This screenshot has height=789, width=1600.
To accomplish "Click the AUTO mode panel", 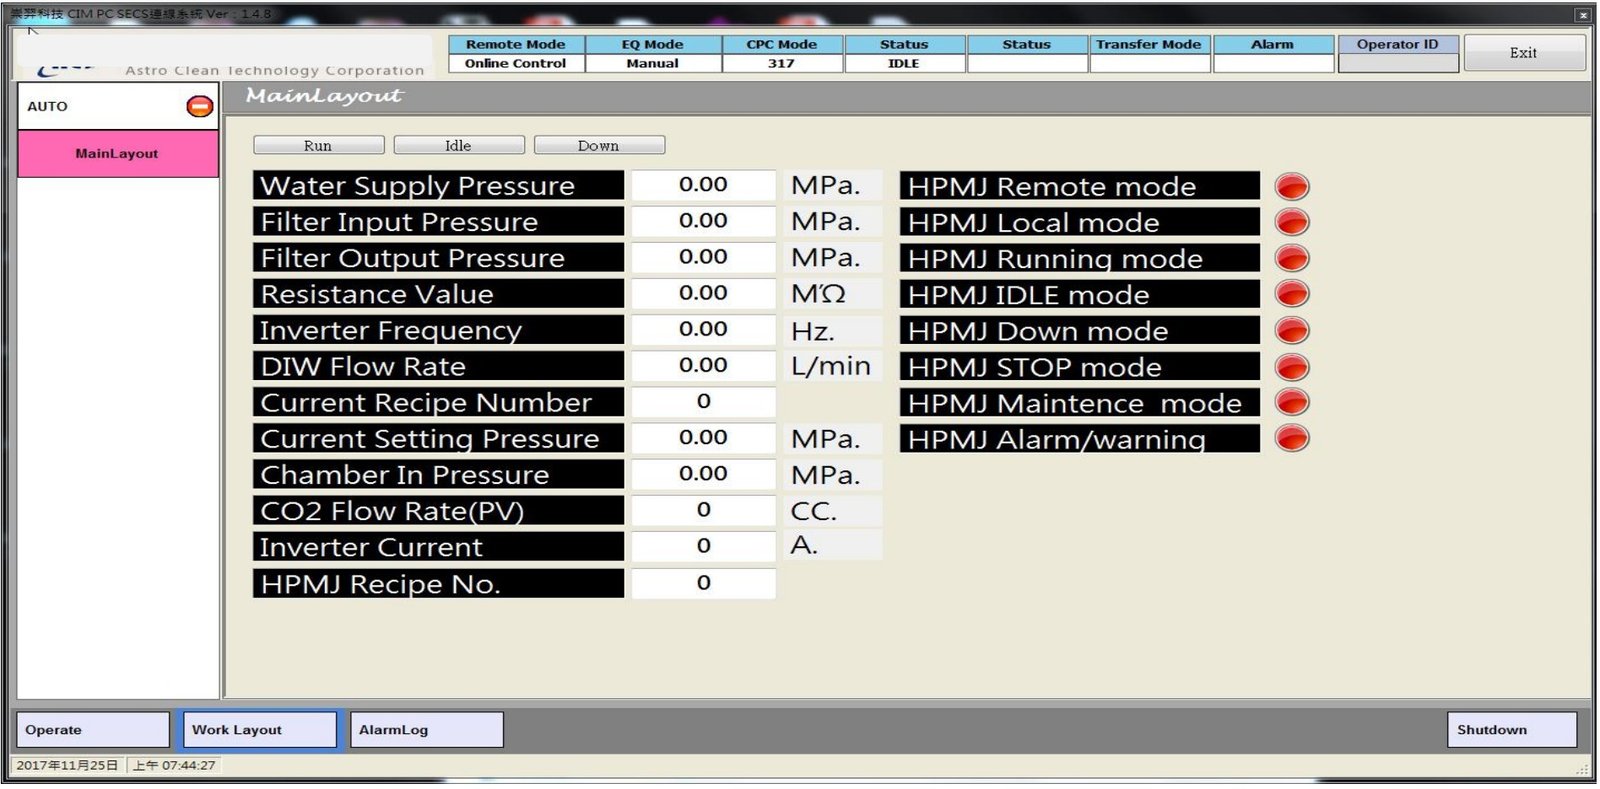I will [118, 106].
